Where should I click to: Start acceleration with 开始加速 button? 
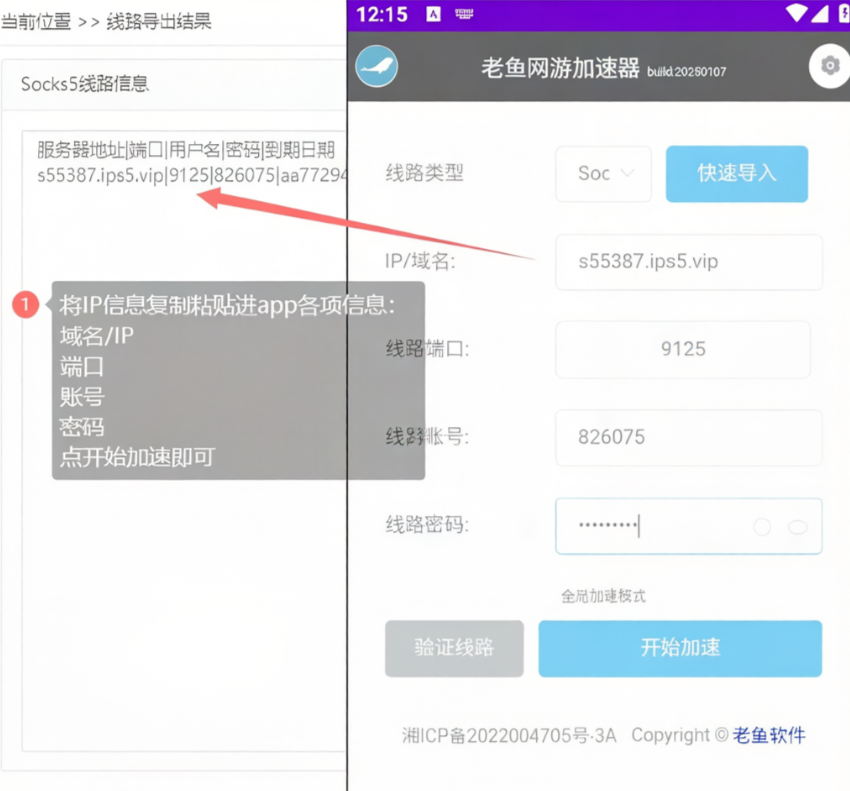pos(680,648)
